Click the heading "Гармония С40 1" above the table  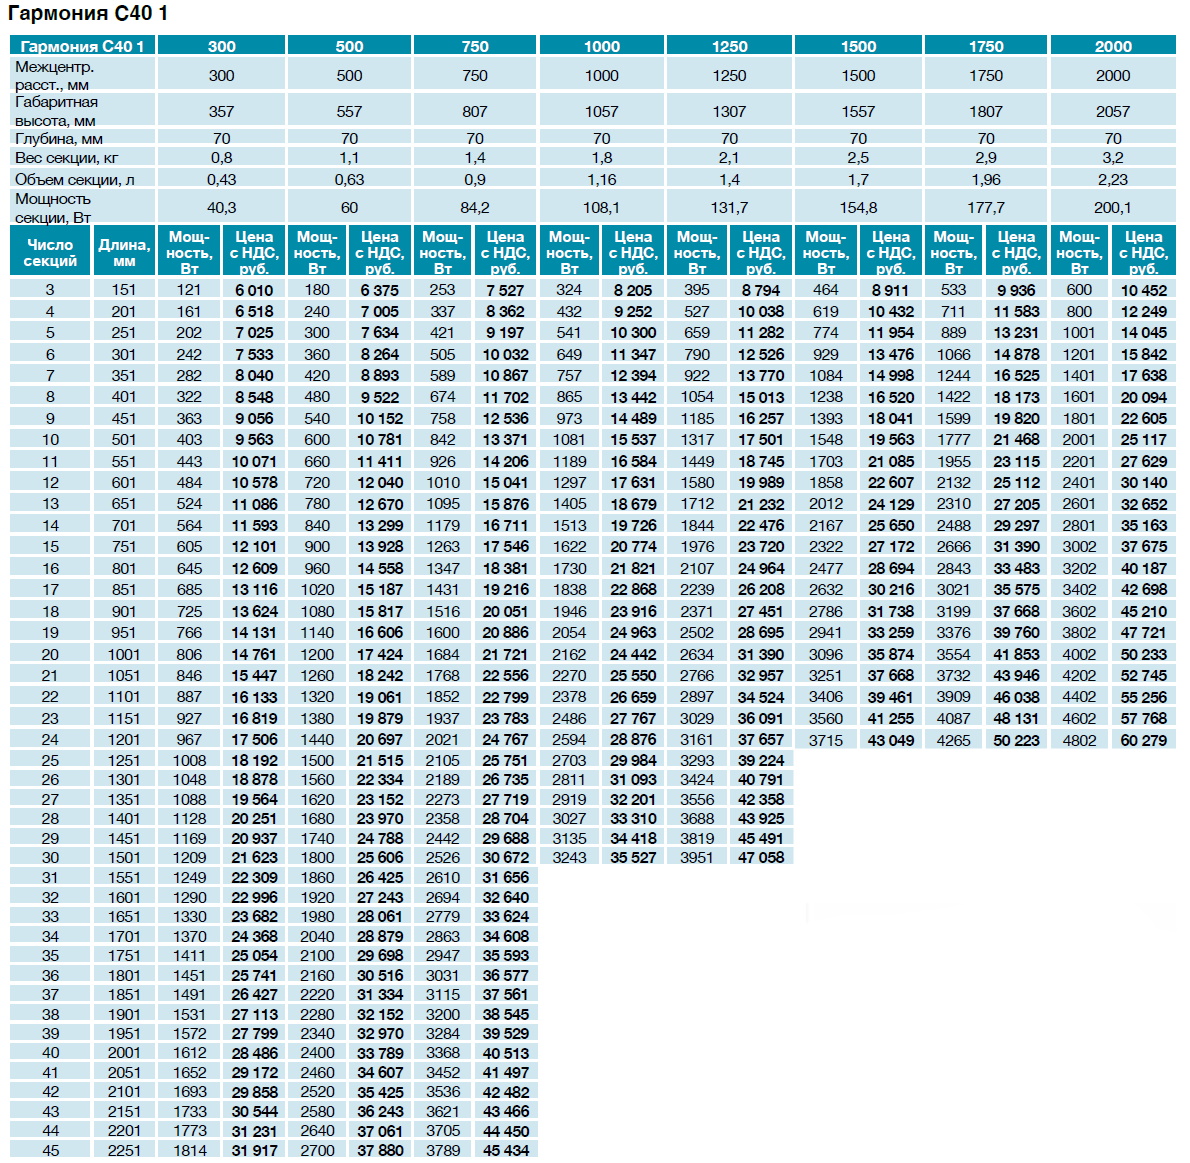[88, 14]
